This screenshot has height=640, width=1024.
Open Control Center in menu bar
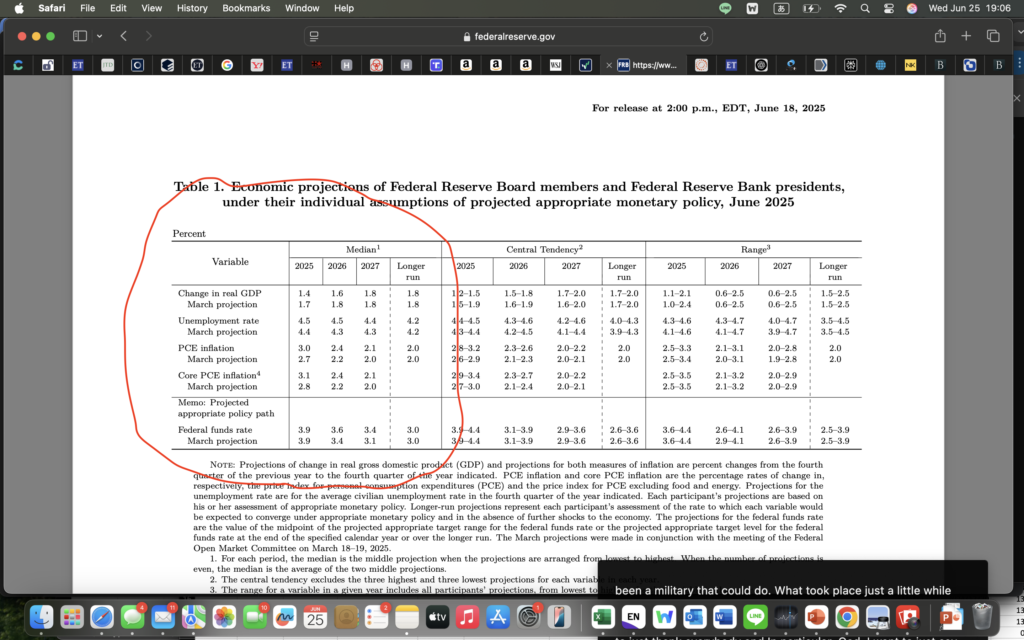pyautogui.click(x=887, y=8)
